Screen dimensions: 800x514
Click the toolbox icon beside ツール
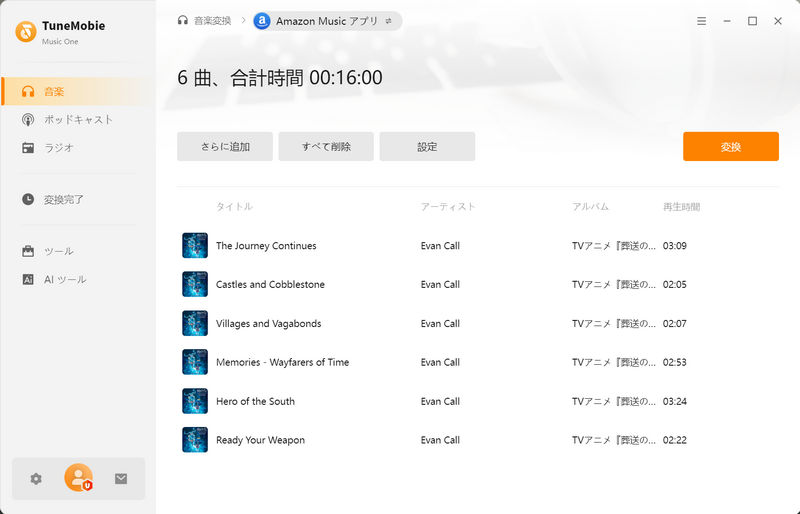click(x=28, y=251)
